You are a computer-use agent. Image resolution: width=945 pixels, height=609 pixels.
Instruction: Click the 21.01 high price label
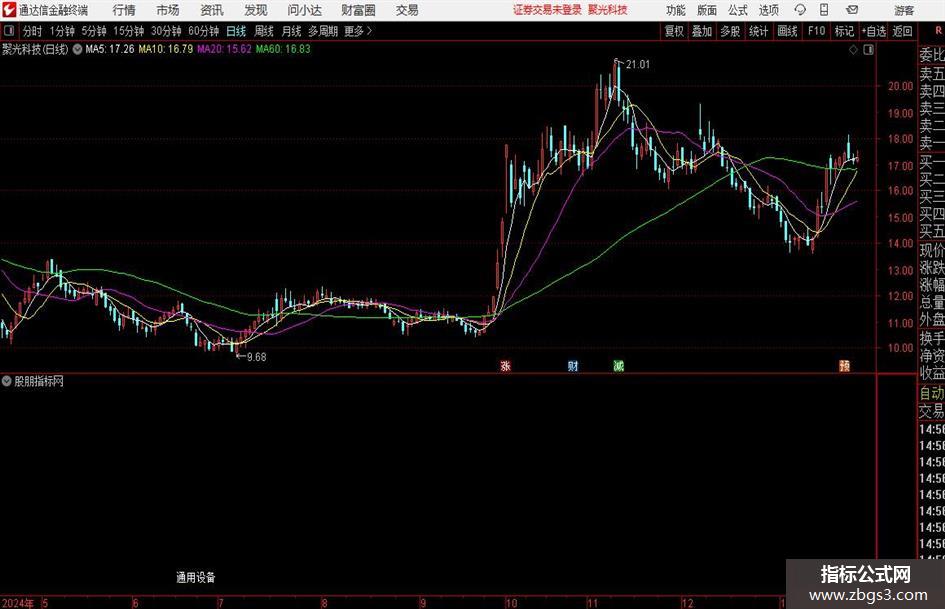click(638, 65)
